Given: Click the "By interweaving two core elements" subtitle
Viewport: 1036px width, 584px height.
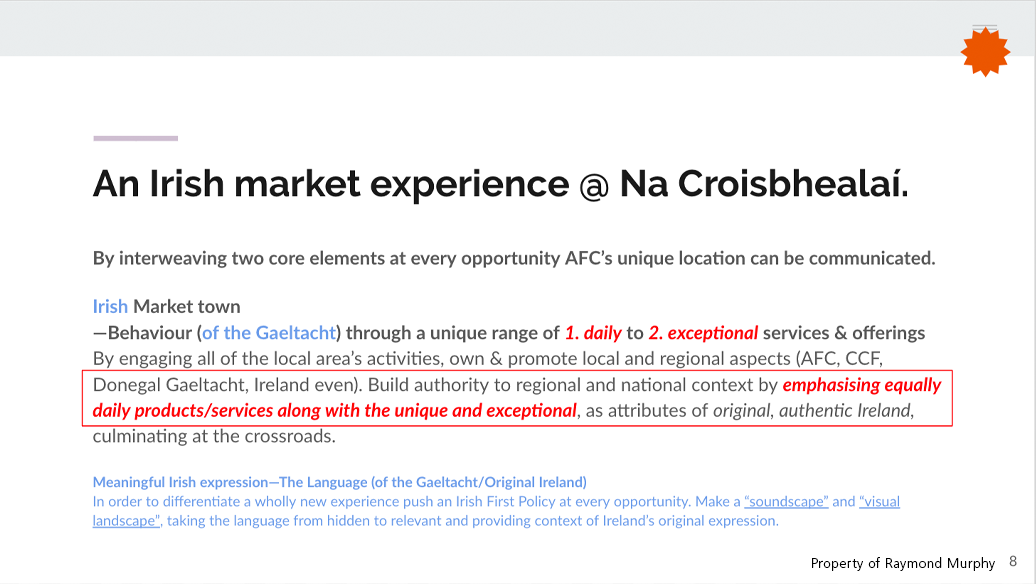Looking at the screenshot, I should coord(514,258).
